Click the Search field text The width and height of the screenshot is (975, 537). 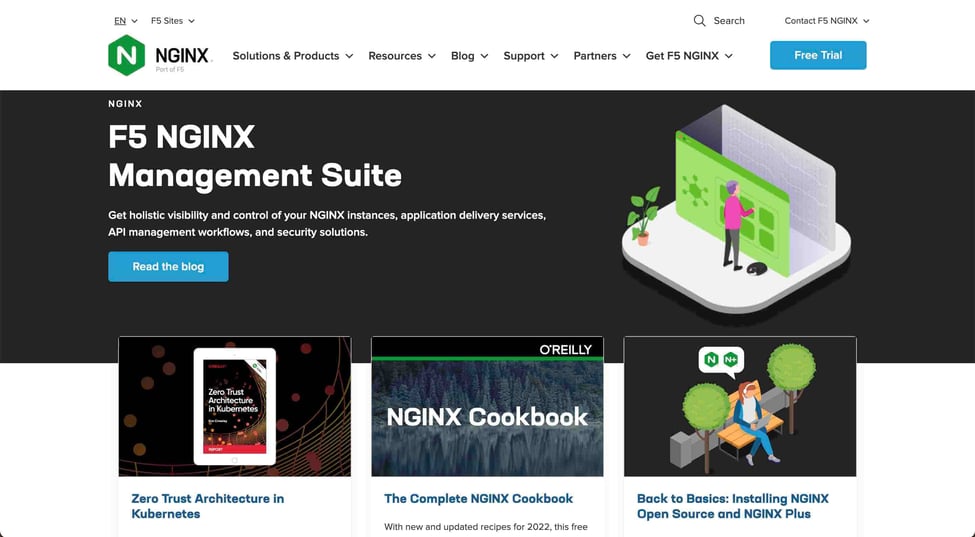point(729,21)
